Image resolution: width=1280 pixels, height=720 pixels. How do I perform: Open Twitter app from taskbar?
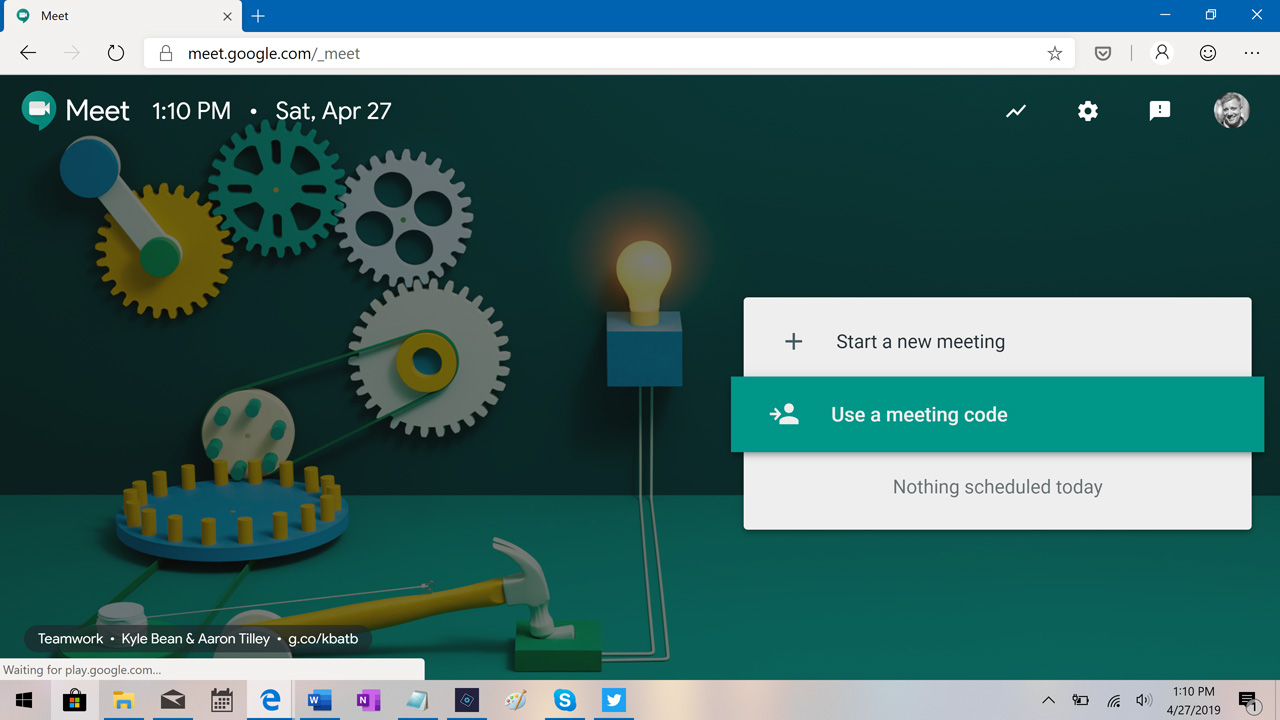coord(614,701)
